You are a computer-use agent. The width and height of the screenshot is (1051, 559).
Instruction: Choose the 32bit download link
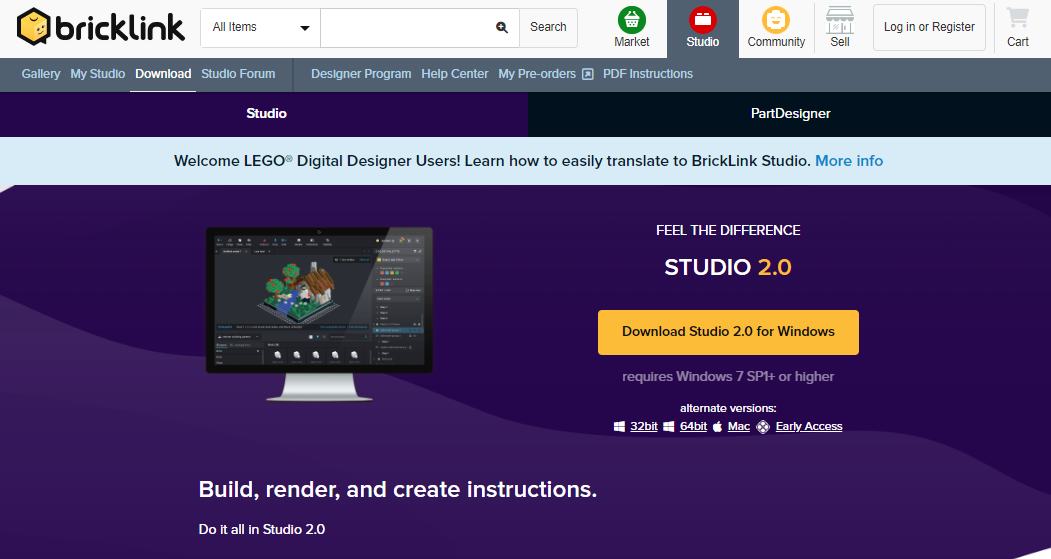[x=643, y=427]
